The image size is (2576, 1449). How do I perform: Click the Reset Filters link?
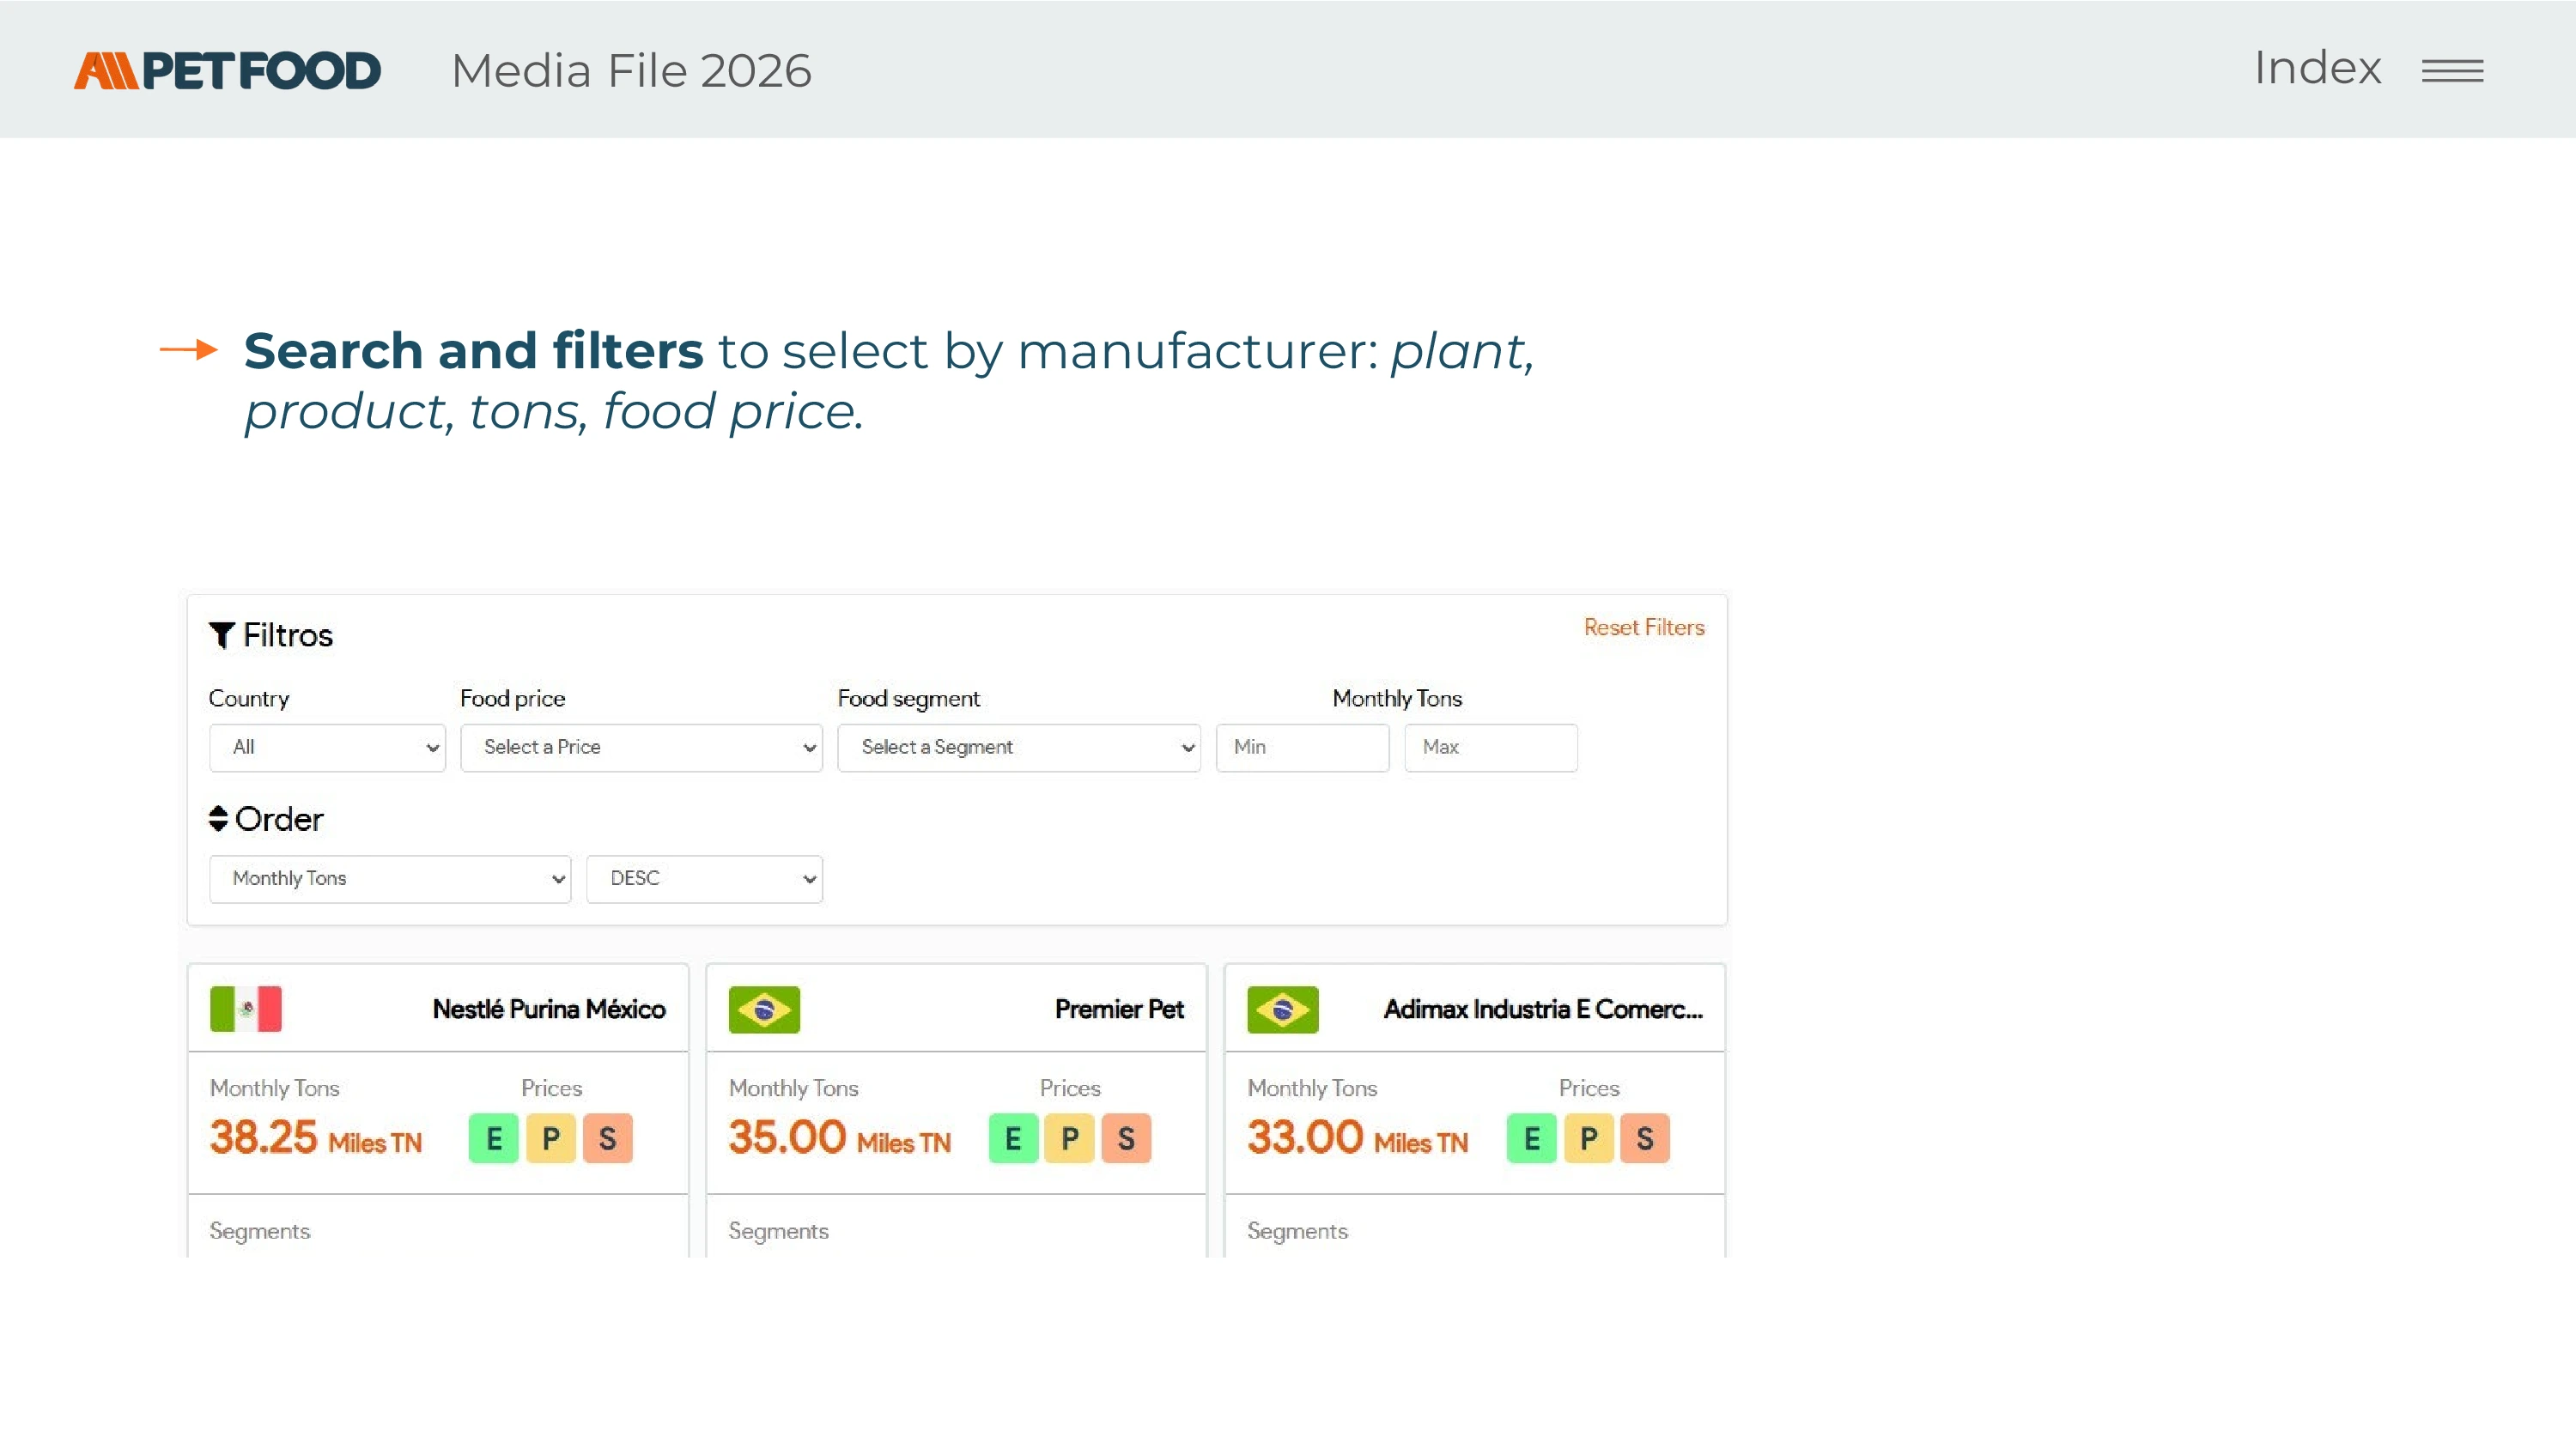[1643, 627]
